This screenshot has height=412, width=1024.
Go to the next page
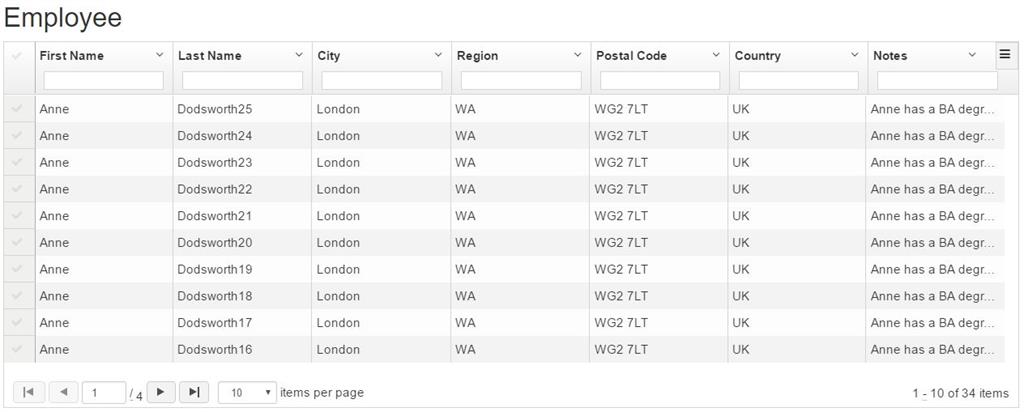[160, 392]
